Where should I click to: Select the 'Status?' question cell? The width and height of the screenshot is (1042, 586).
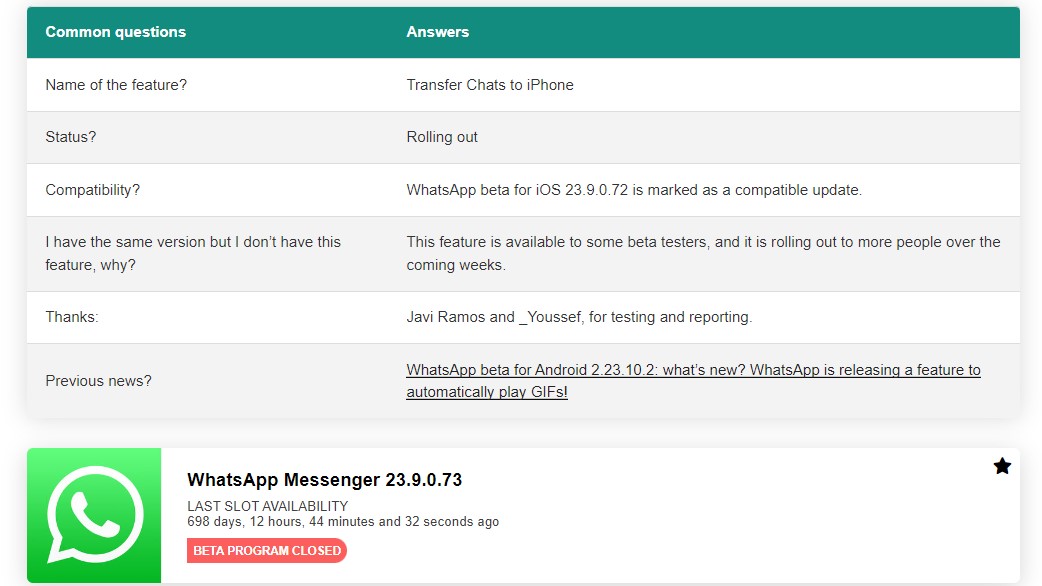[71, 137]
